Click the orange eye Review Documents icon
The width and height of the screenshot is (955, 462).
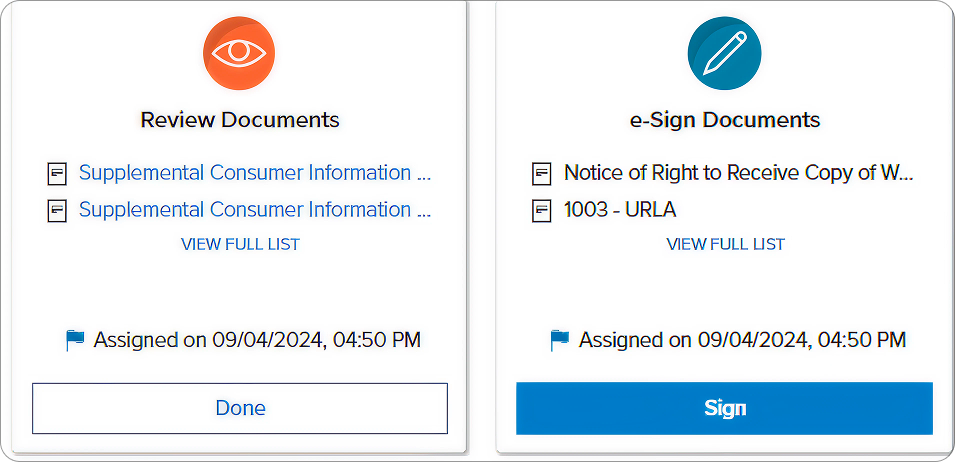(239, 53)
